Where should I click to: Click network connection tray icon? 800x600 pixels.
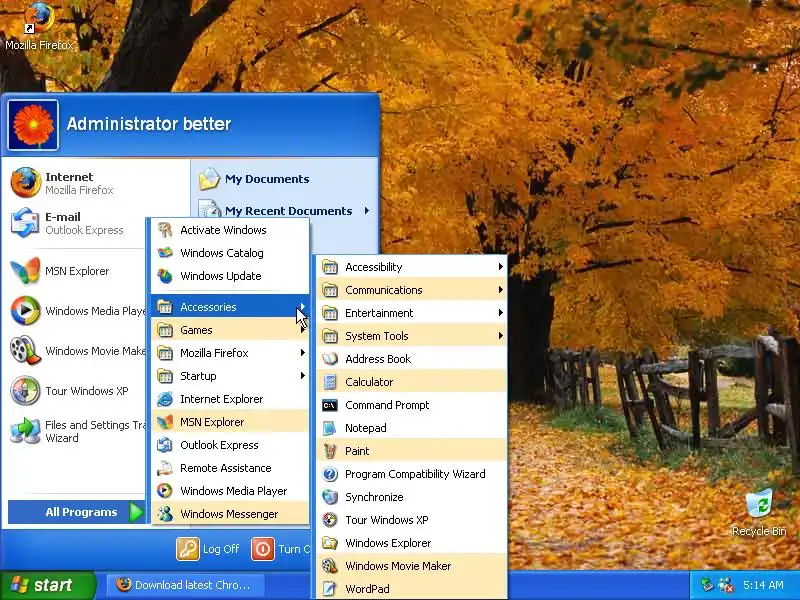point(707,585)
